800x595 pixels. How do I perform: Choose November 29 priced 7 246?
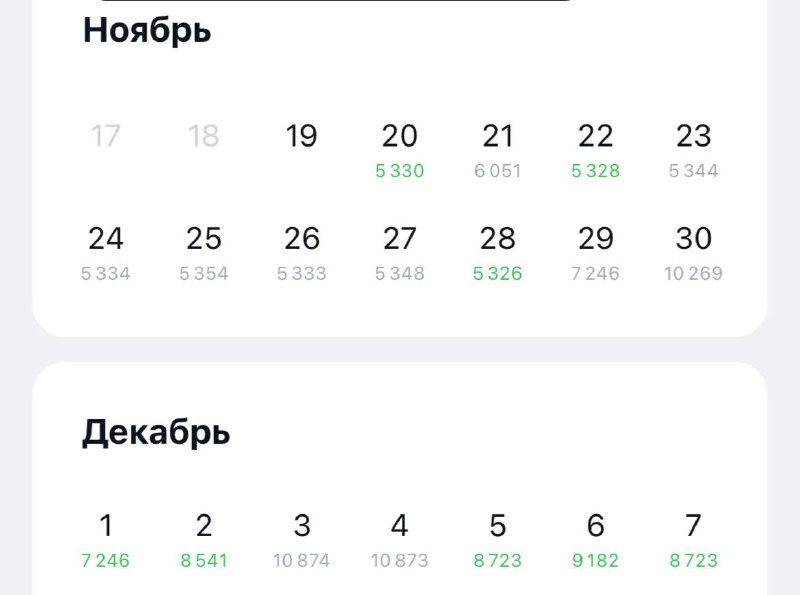pyautogui.click(x=596, y=251)
